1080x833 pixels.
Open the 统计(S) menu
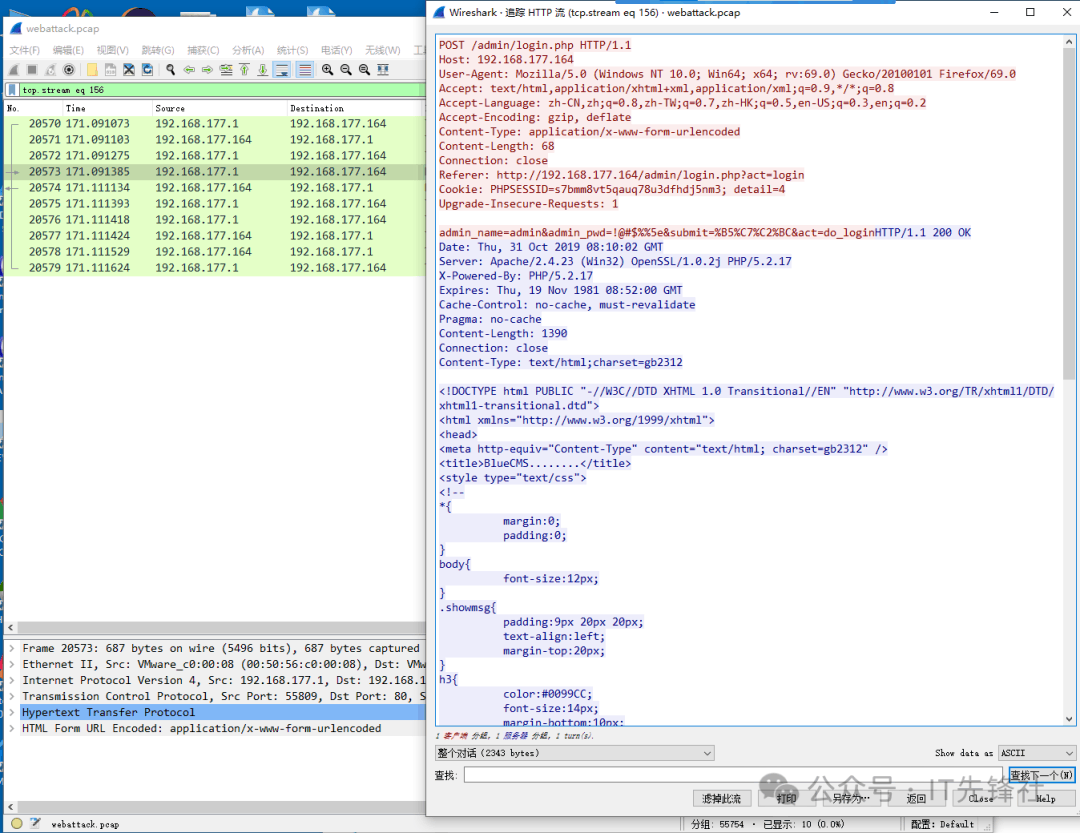[x=292, y=50]
